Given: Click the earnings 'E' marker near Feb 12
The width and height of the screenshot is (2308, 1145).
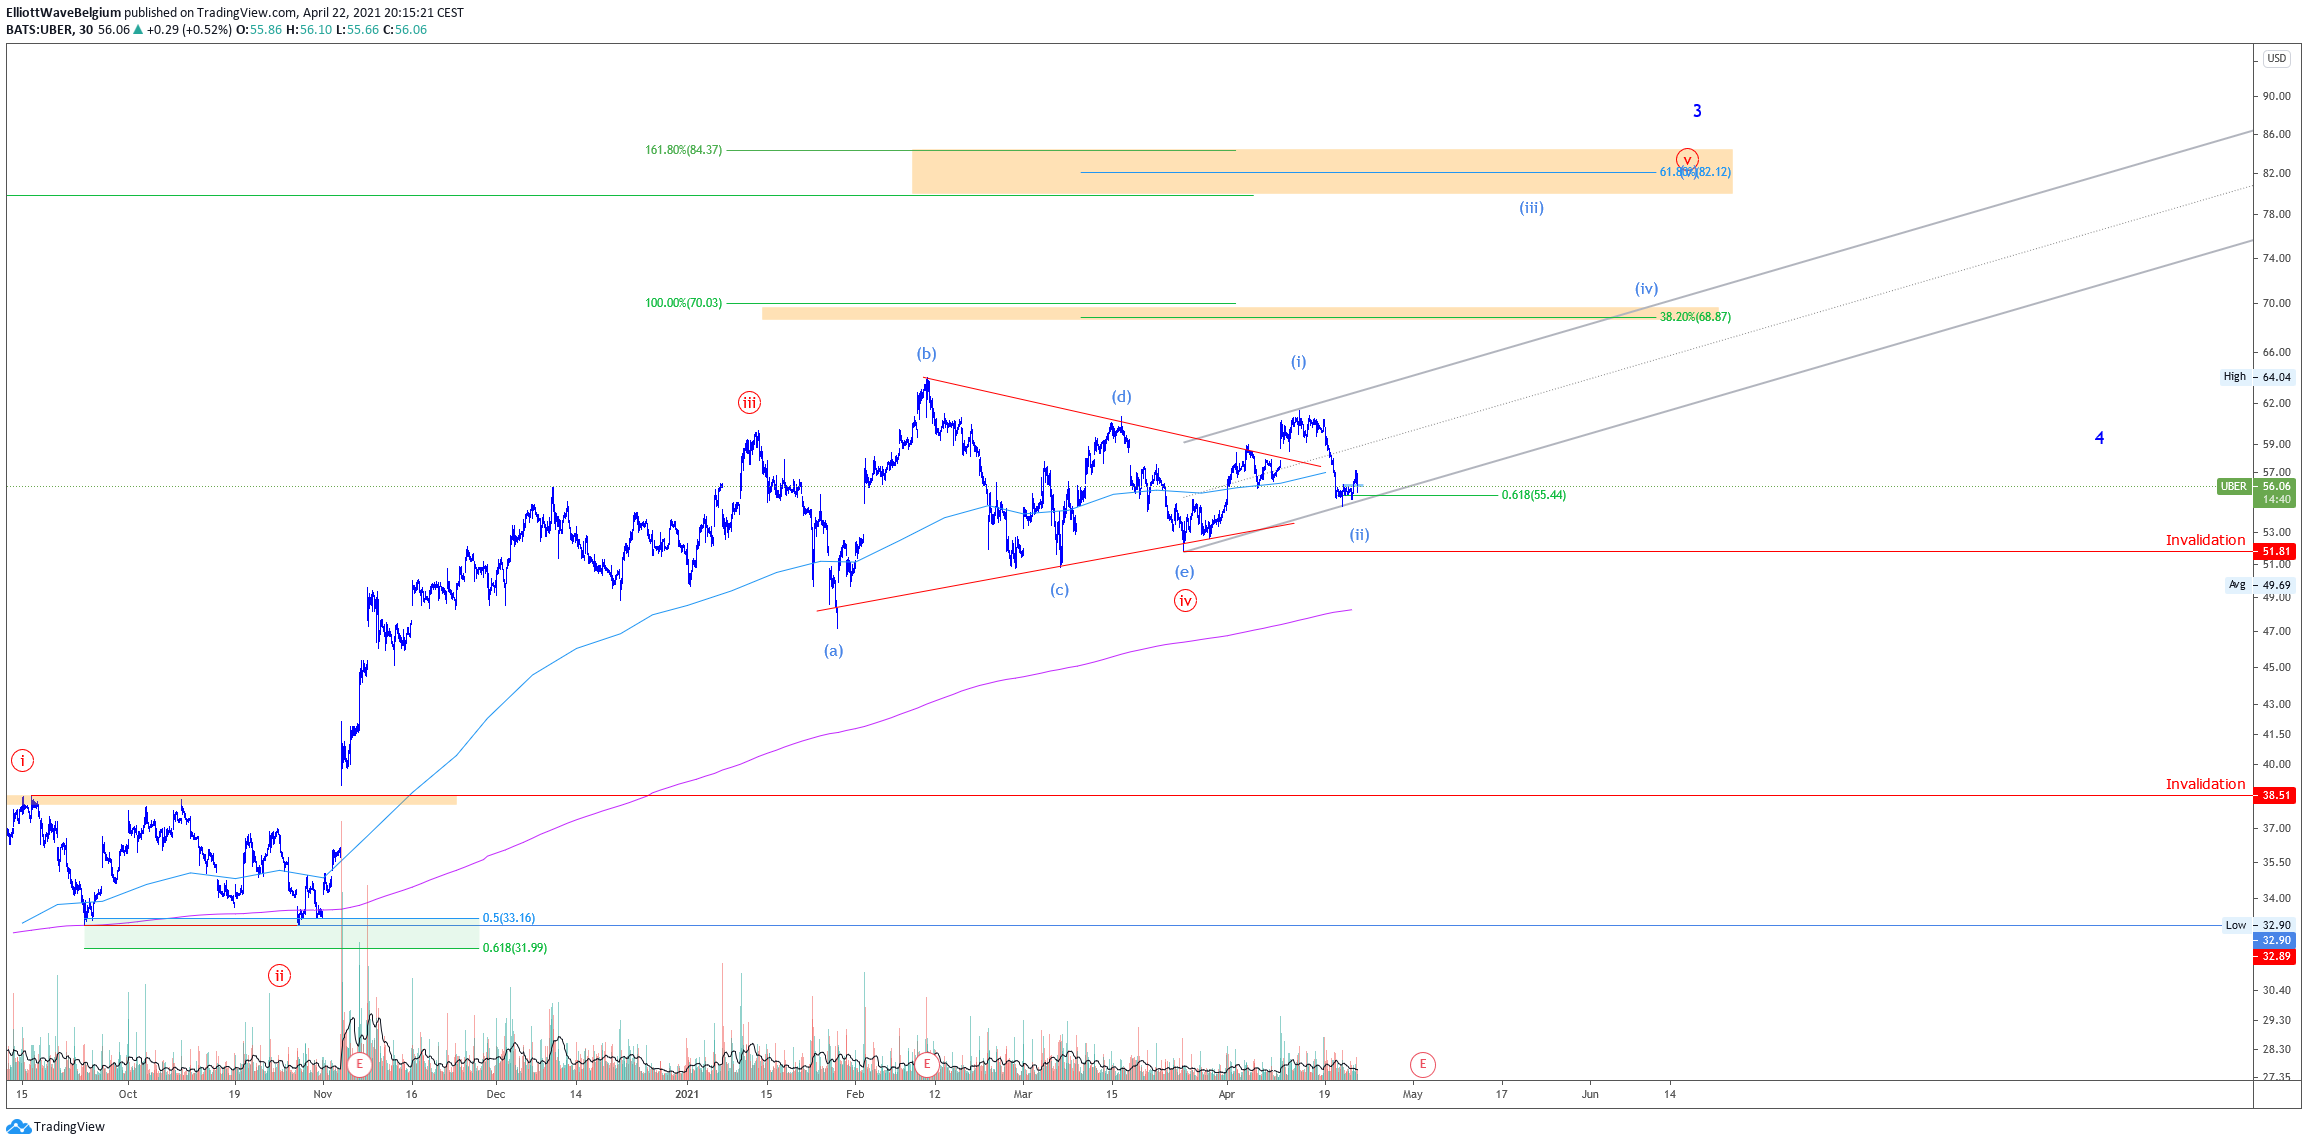Looking at the screenshot, I should pyautogui.click(x=927, y=1065).
